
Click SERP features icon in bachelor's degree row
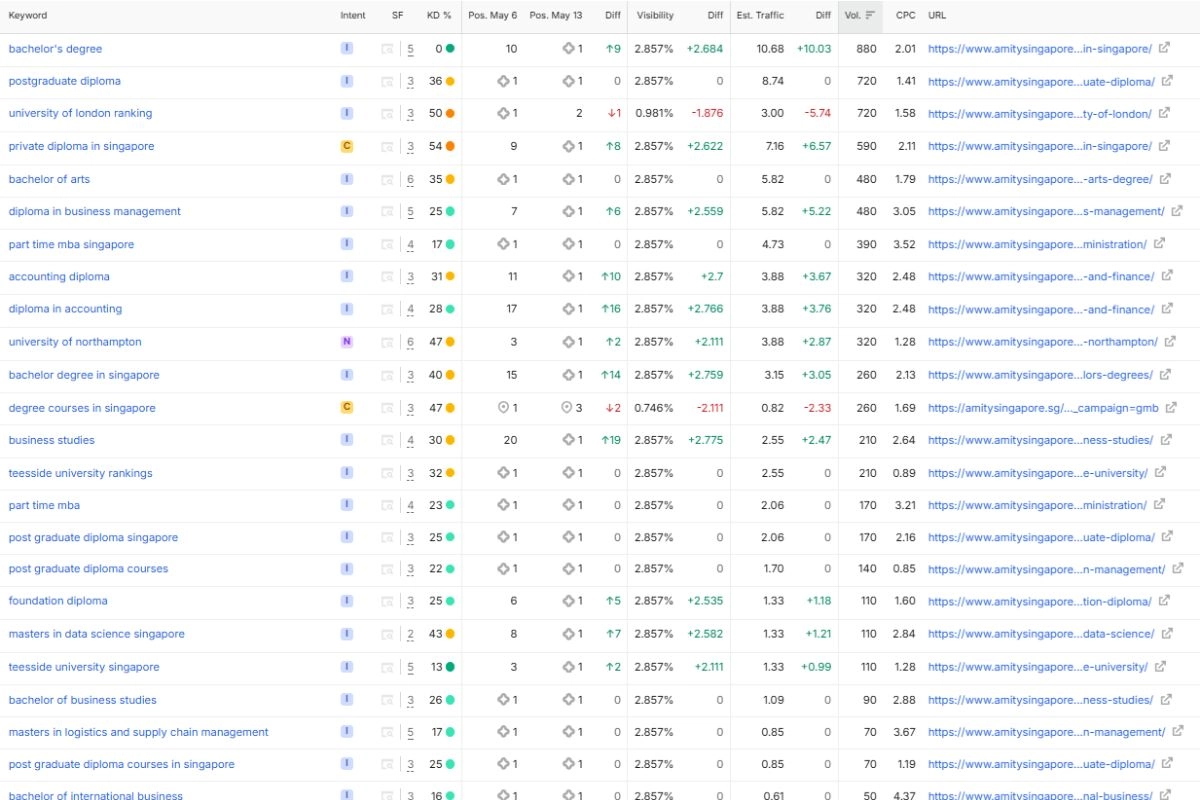[387, 49]
